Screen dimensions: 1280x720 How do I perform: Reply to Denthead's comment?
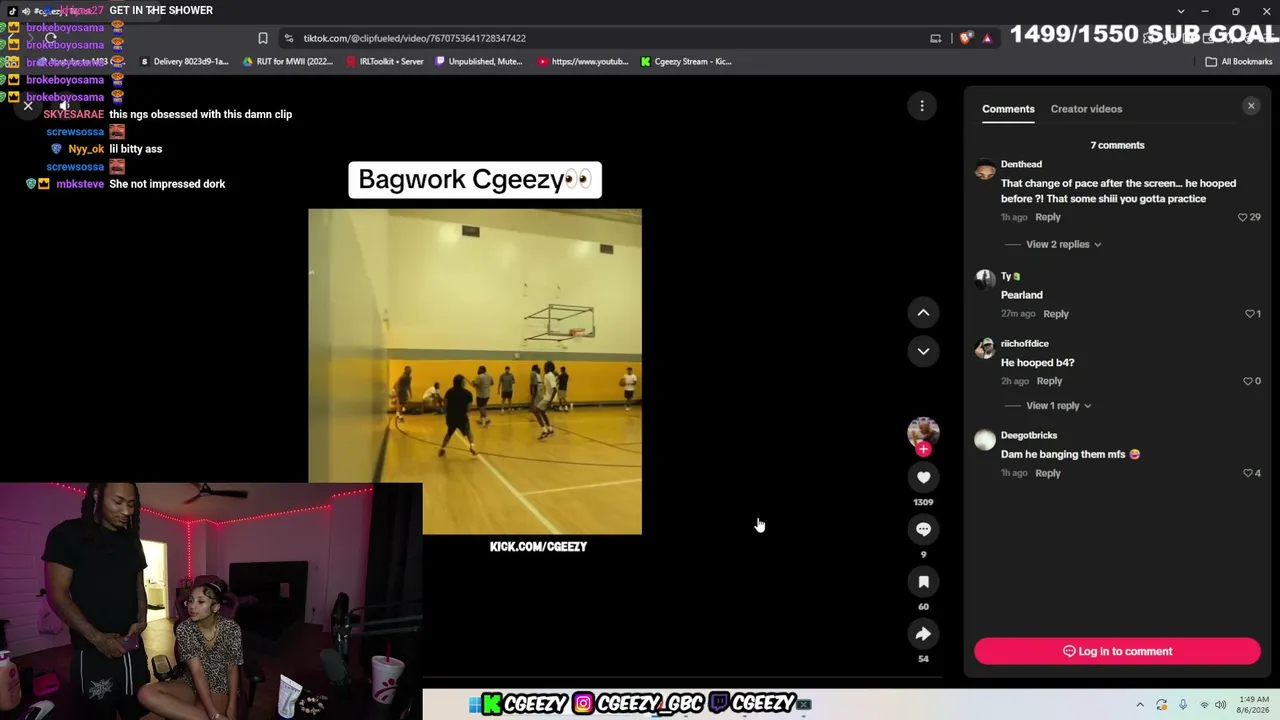tap(1048, 217)
